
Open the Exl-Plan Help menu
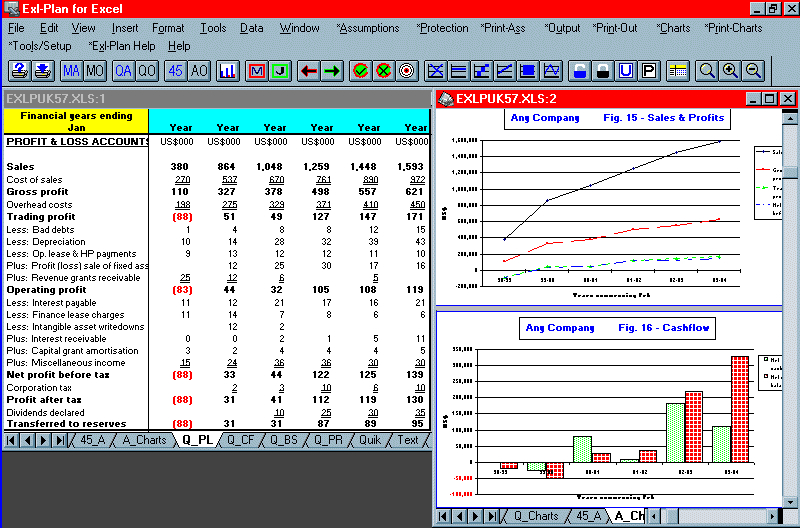[121, 46]
